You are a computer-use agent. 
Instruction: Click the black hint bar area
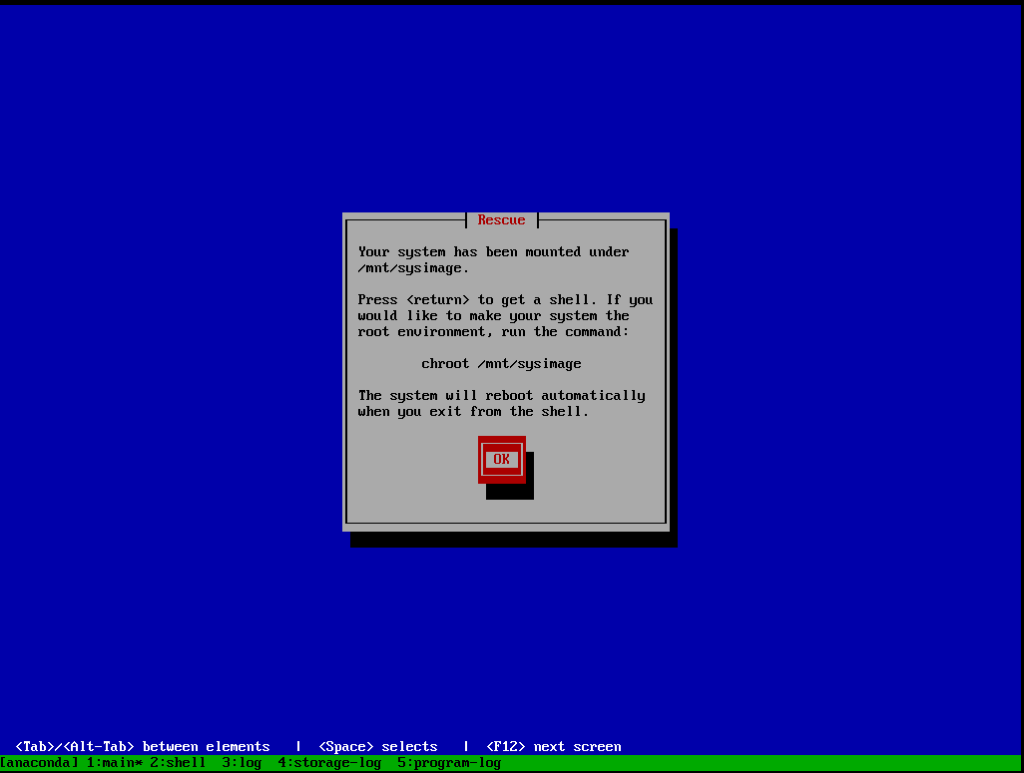coord(800,745)
